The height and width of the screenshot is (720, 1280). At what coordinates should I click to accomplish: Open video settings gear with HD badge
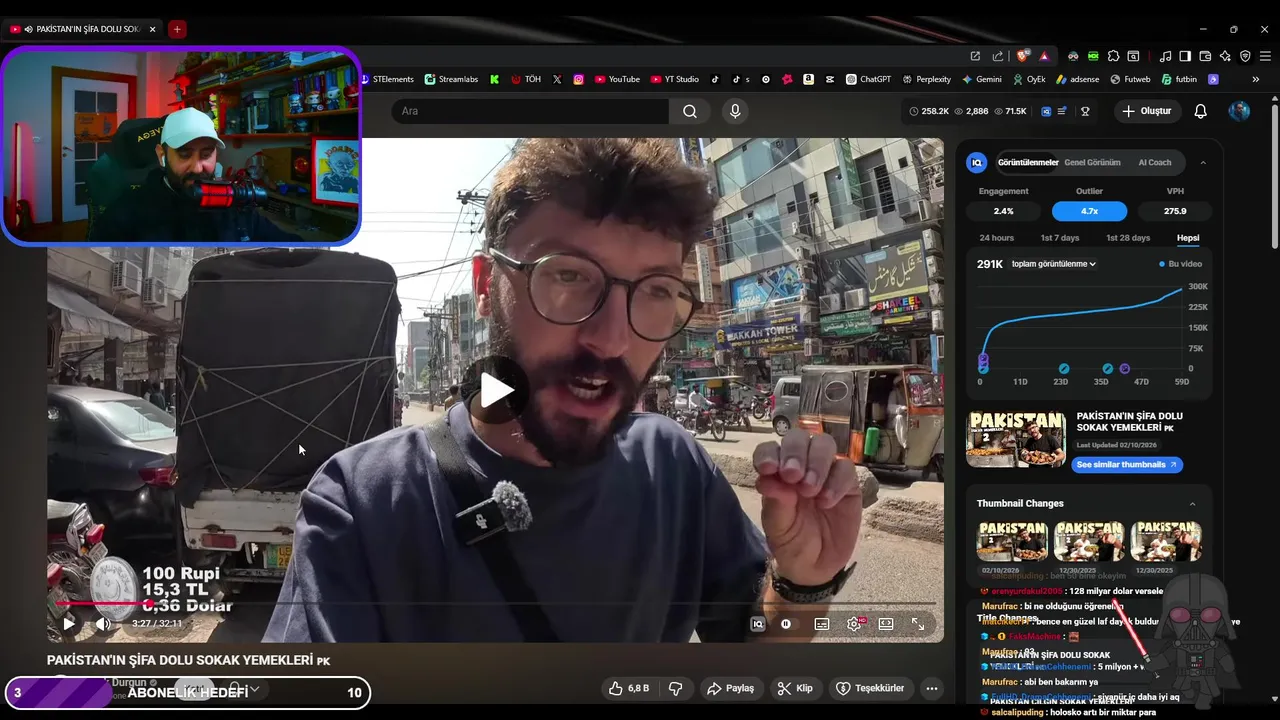point(854,624)
